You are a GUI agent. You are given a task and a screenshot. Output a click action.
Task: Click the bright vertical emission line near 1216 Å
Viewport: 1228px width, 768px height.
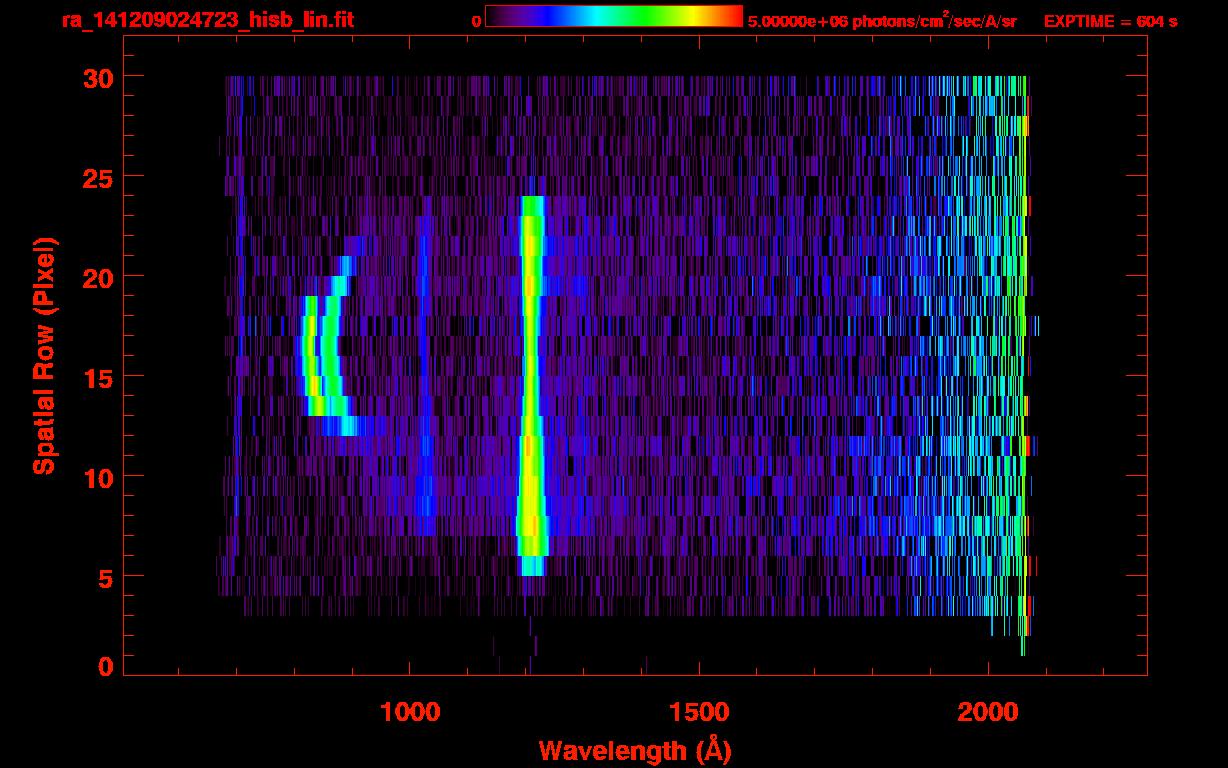[x=531, y=386]
